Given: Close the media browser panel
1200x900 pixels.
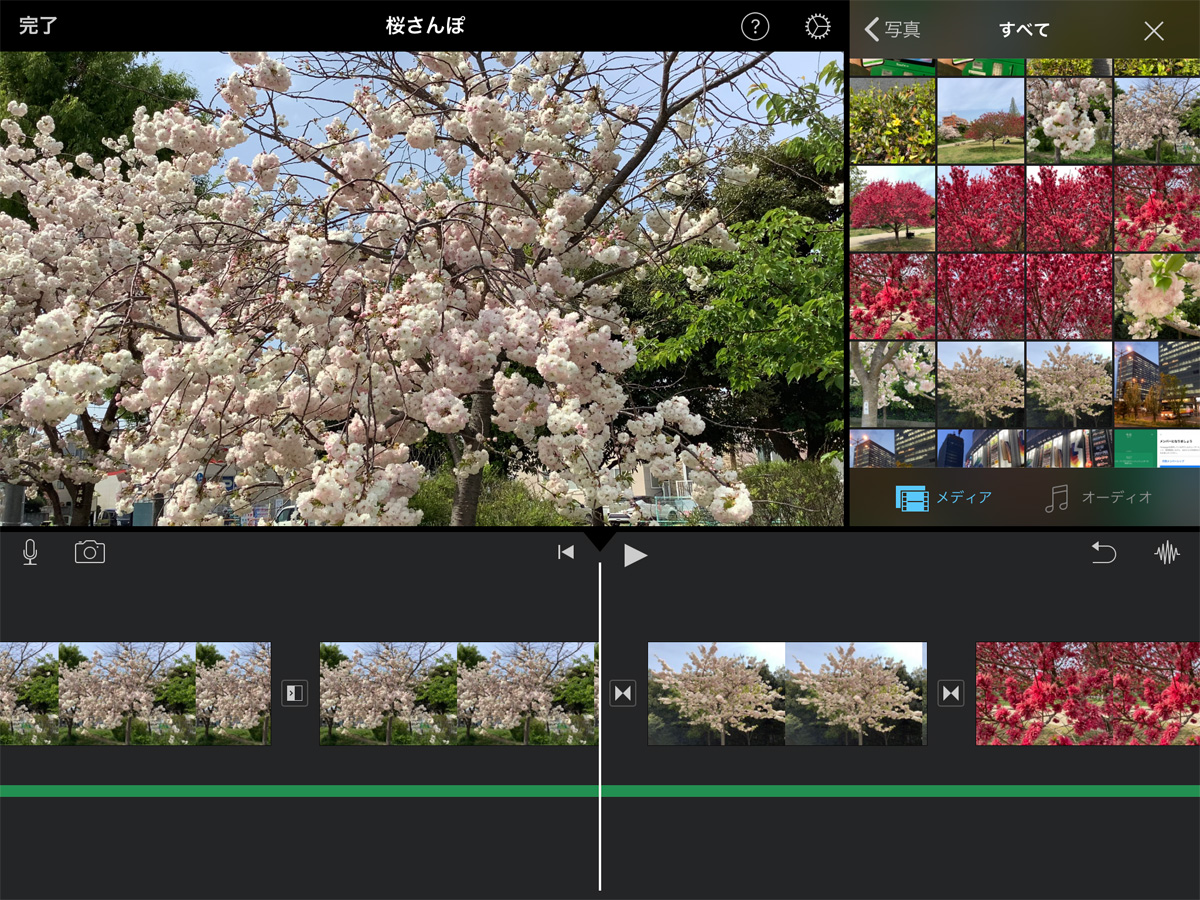Looking at the screenshot, I should coord(1154,31).
